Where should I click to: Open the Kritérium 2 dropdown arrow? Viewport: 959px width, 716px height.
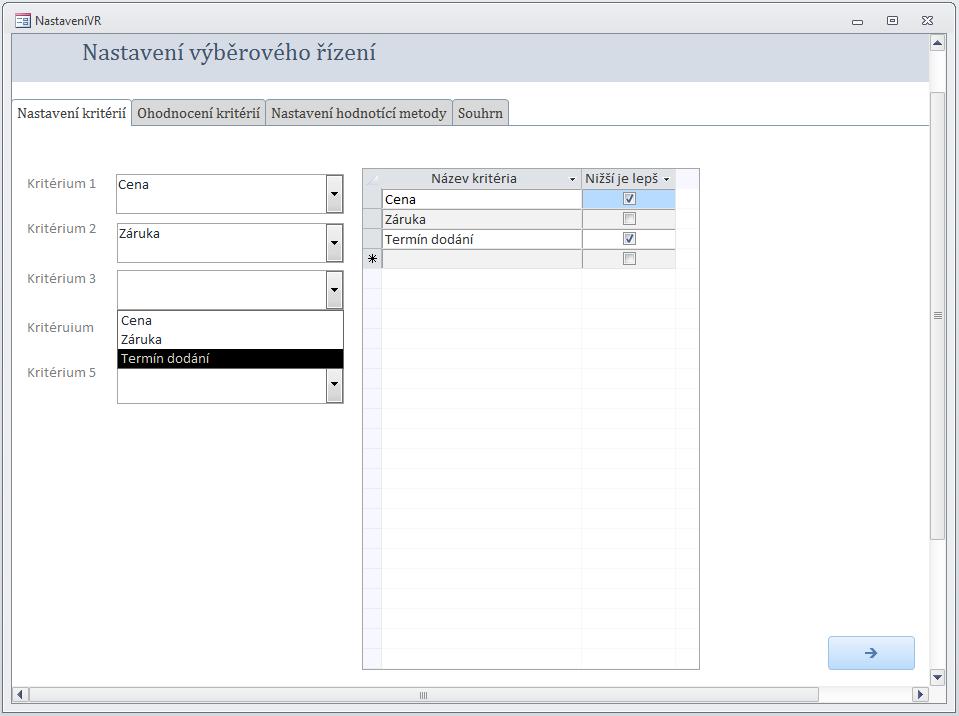tap(334, 243)
